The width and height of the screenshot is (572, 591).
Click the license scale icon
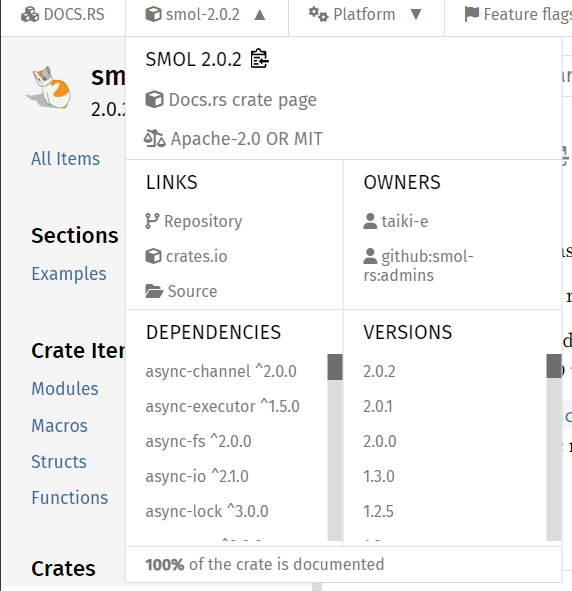(154, 138)
